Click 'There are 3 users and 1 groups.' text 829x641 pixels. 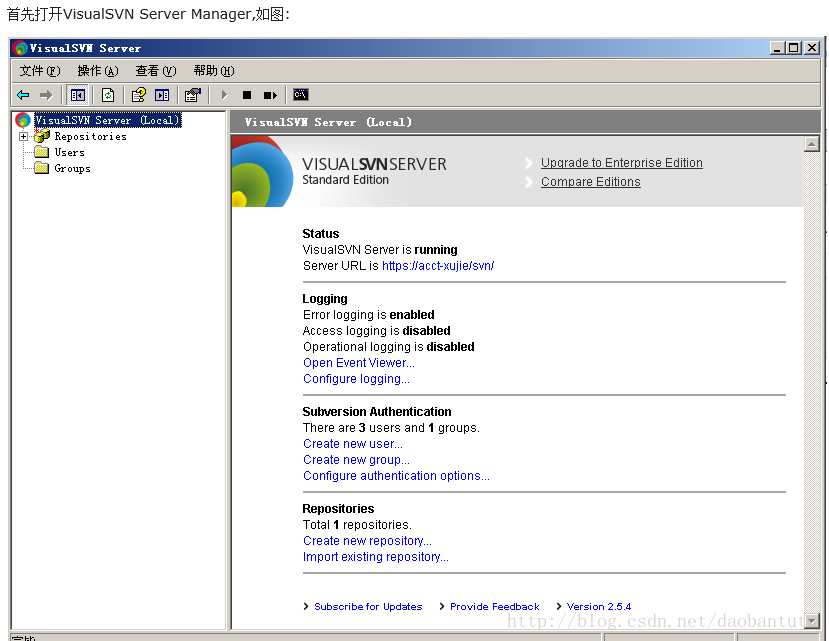(391, 428)
